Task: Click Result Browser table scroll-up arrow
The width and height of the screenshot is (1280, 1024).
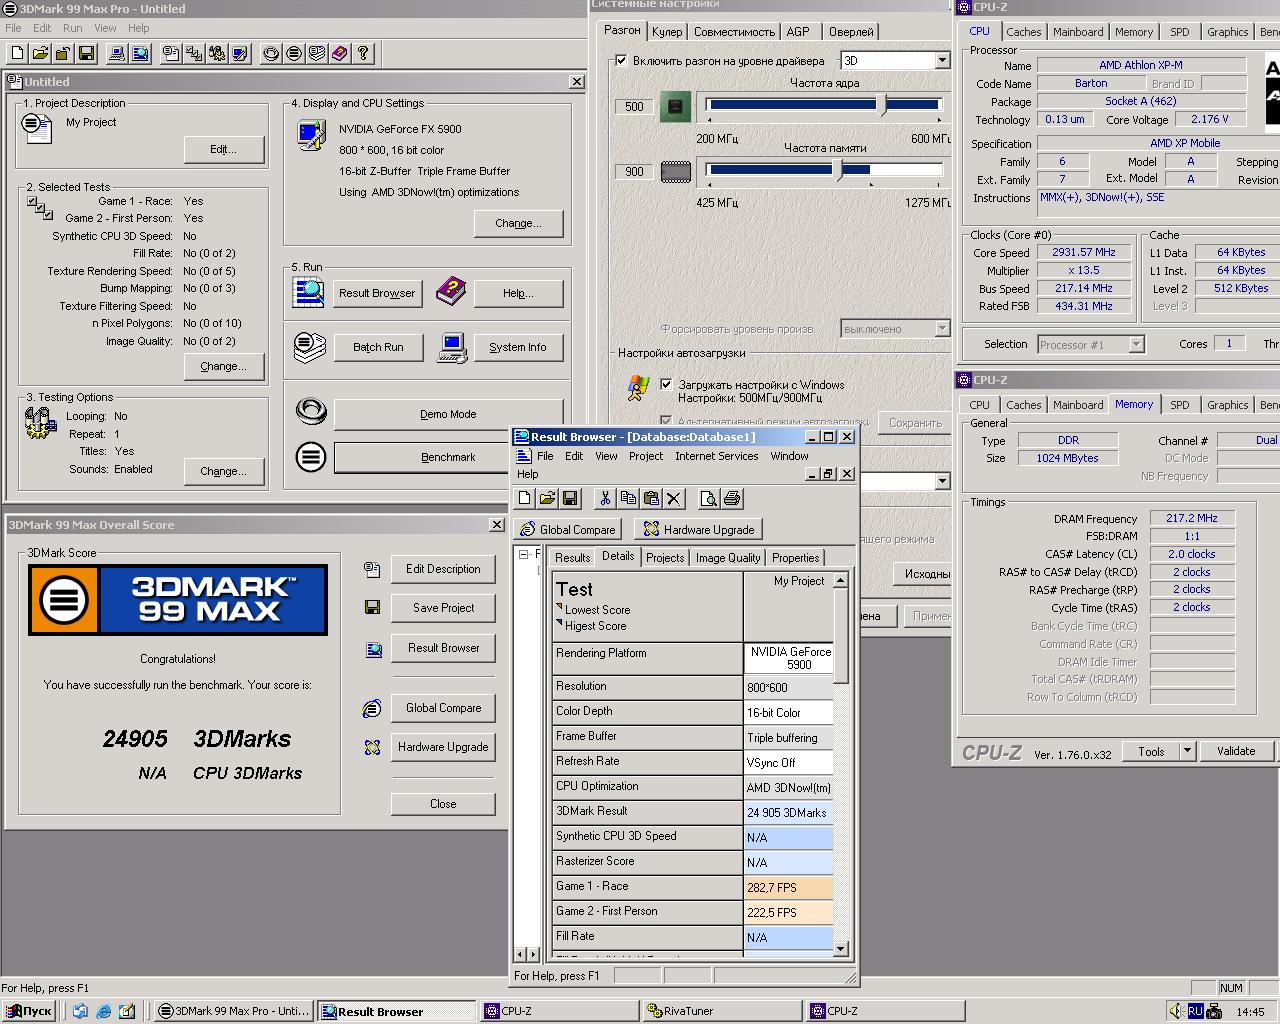Action: 840,580
